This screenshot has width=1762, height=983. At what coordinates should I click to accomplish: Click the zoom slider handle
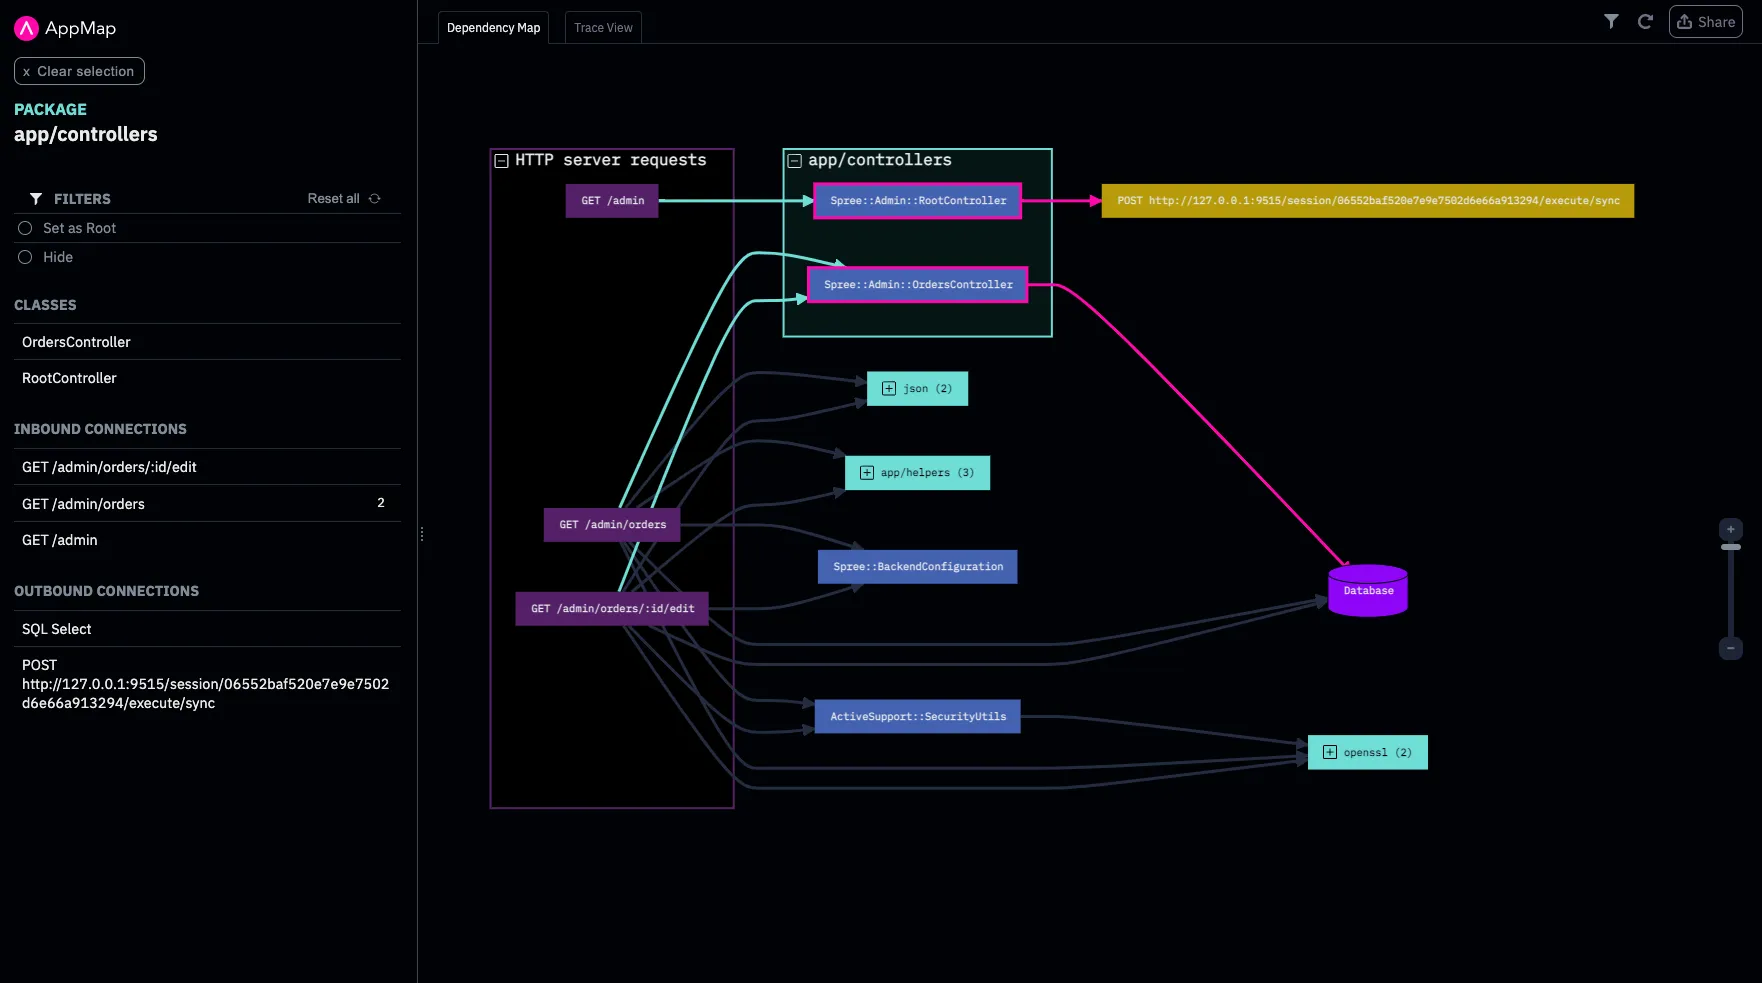[x=1730, y=547]
